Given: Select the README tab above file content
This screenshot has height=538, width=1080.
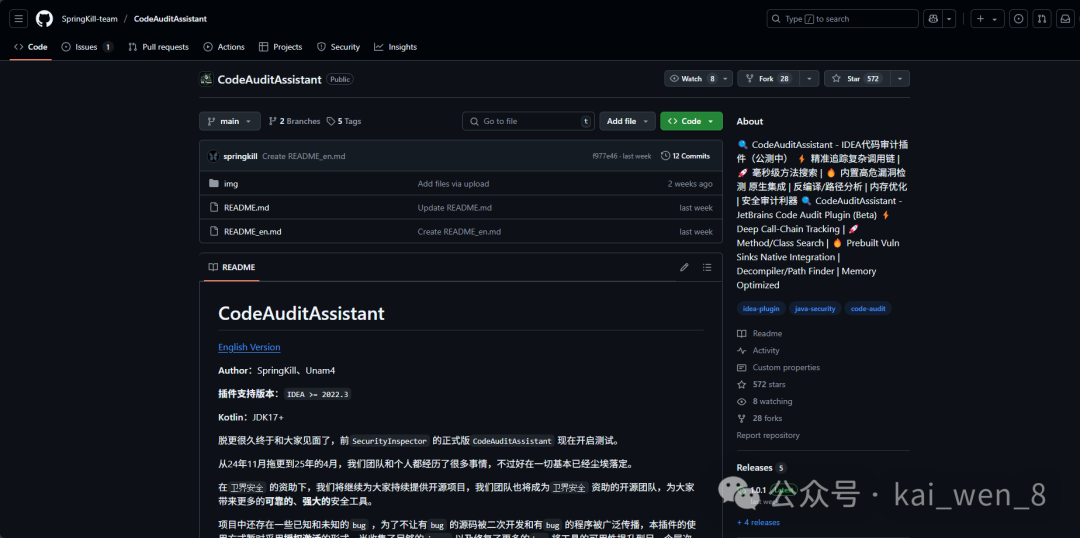Looking at the screenshot, I should (231, 267).
